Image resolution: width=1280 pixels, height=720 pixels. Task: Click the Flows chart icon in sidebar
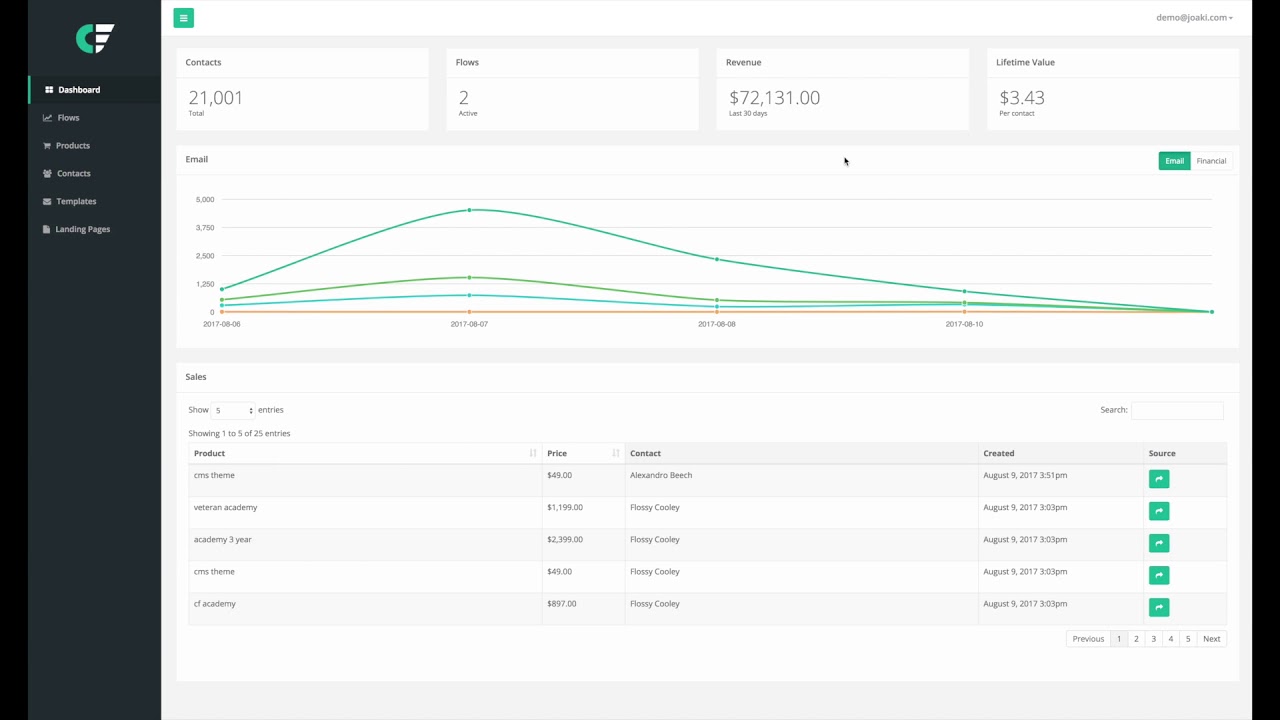tap(47, 118)
